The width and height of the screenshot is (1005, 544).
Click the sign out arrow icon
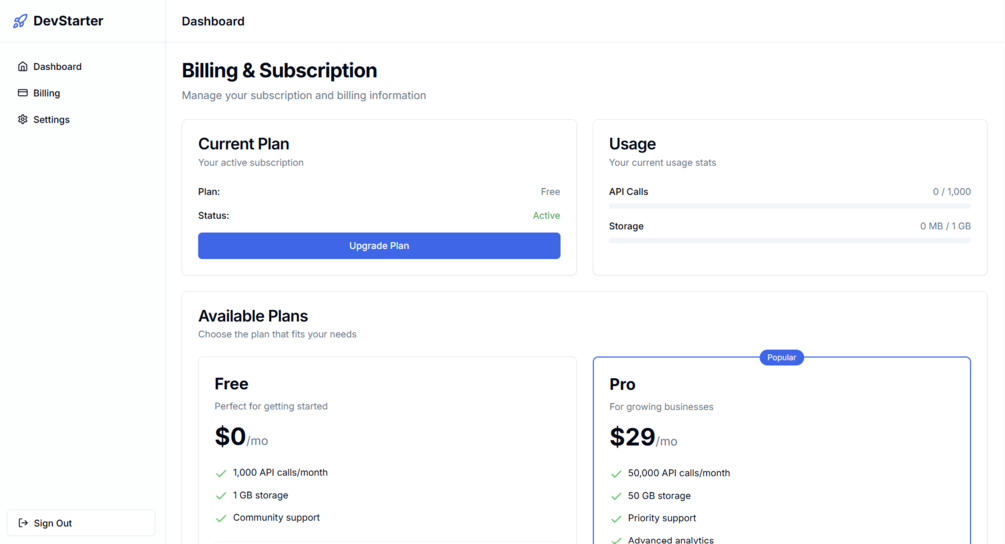(x=23, y=523)
